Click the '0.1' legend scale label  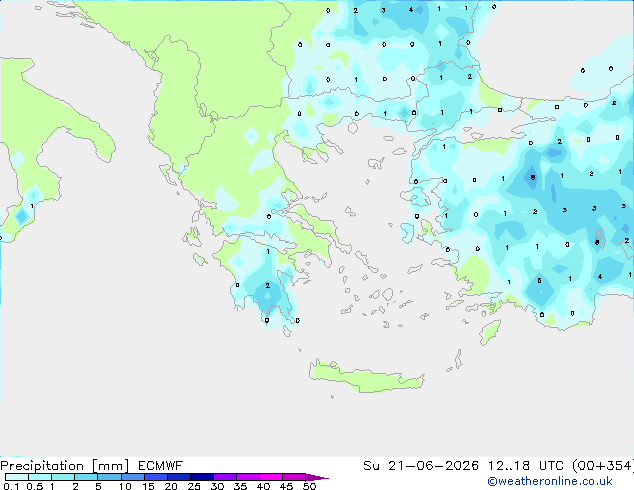pyautogui.click(x=11, y=486)
